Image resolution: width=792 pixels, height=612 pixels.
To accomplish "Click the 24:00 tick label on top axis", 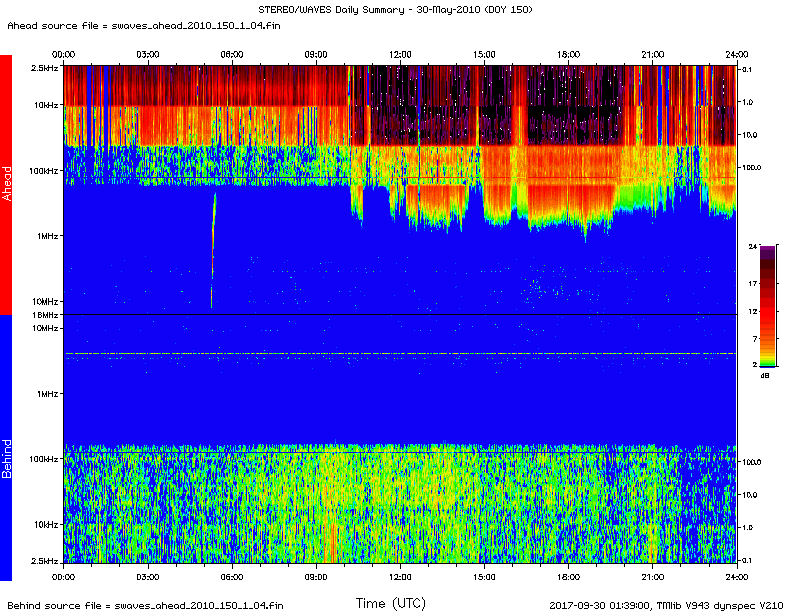I will 736,54.
